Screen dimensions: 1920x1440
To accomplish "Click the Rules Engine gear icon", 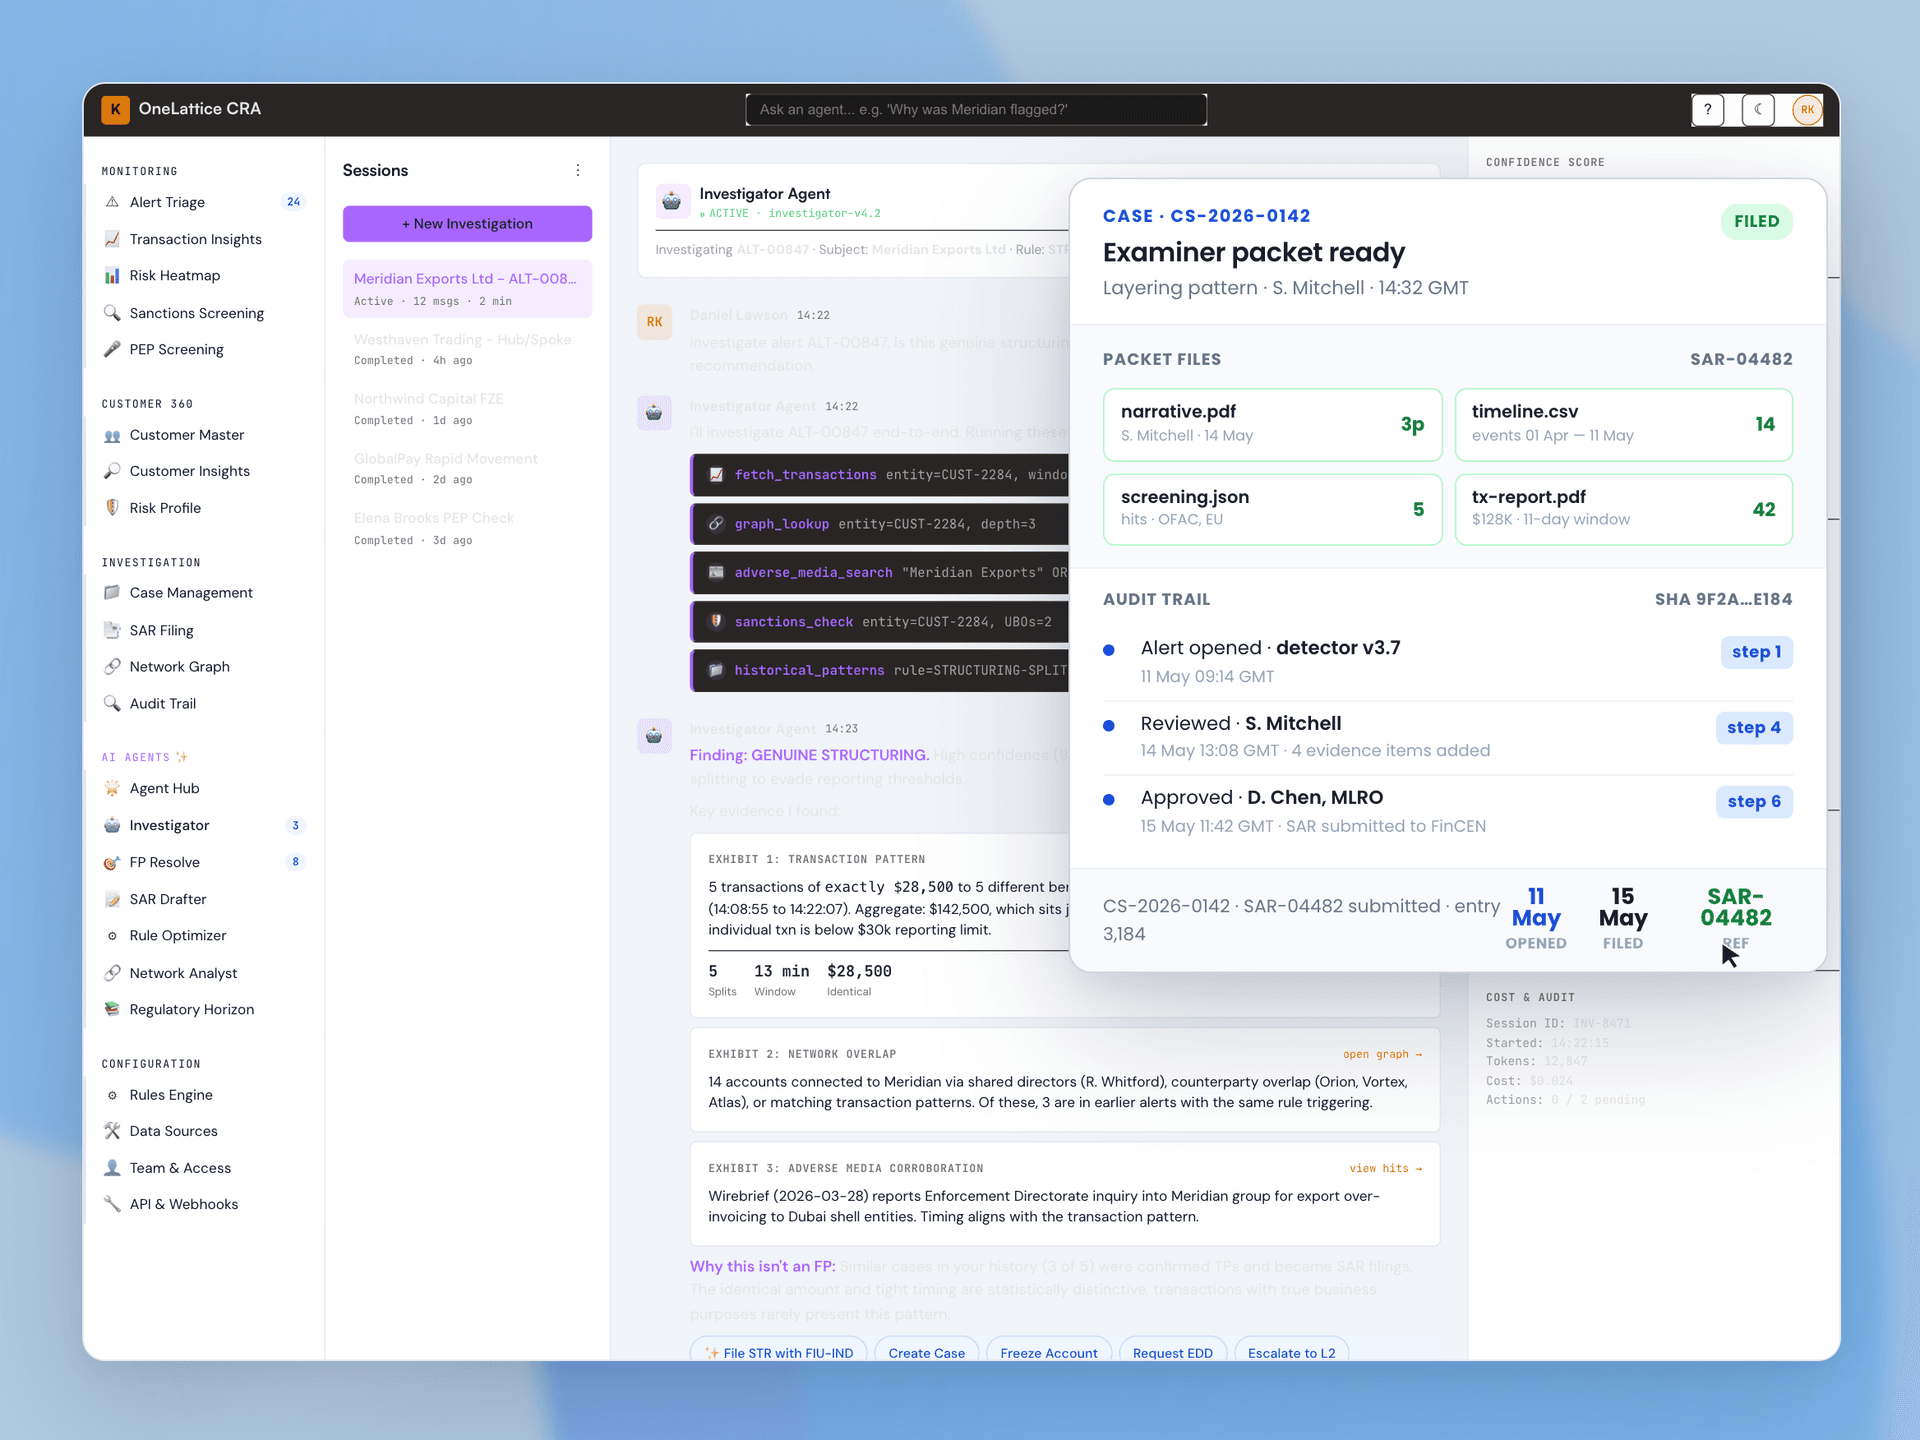I will (112, 1095).
